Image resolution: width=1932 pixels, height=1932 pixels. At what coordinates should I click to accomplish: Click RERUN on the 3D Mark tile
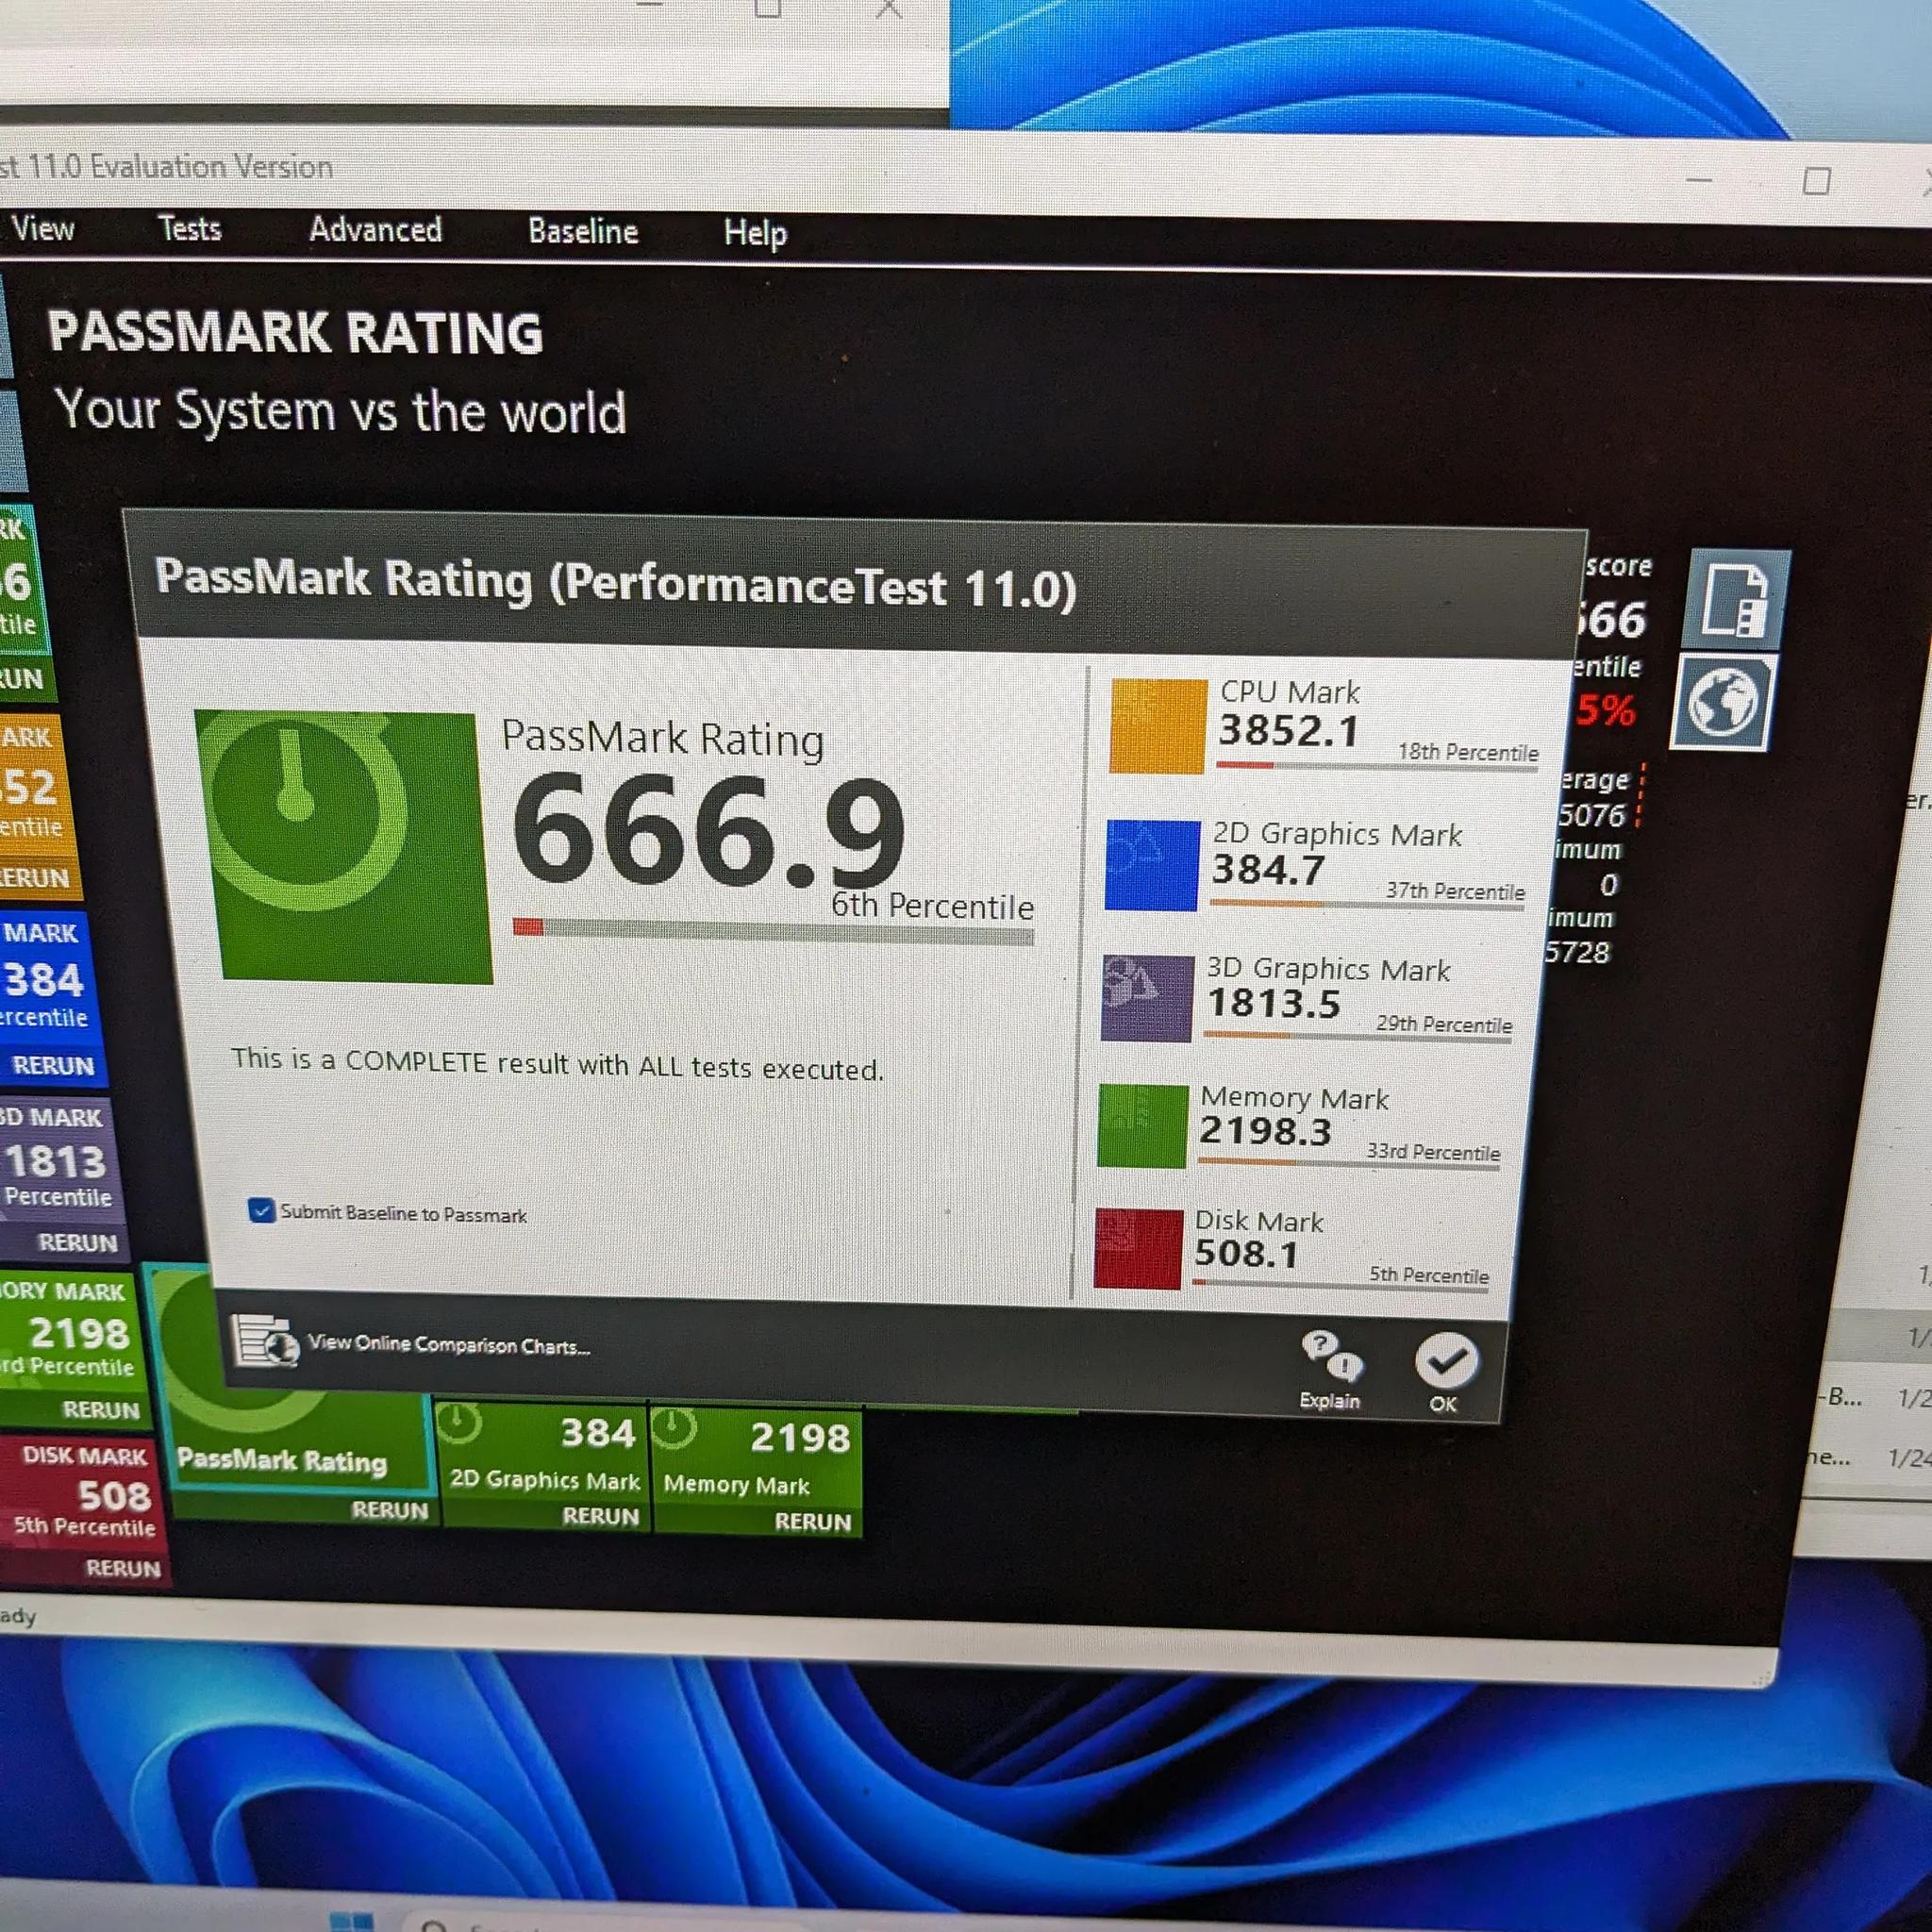coord(77,1242)
